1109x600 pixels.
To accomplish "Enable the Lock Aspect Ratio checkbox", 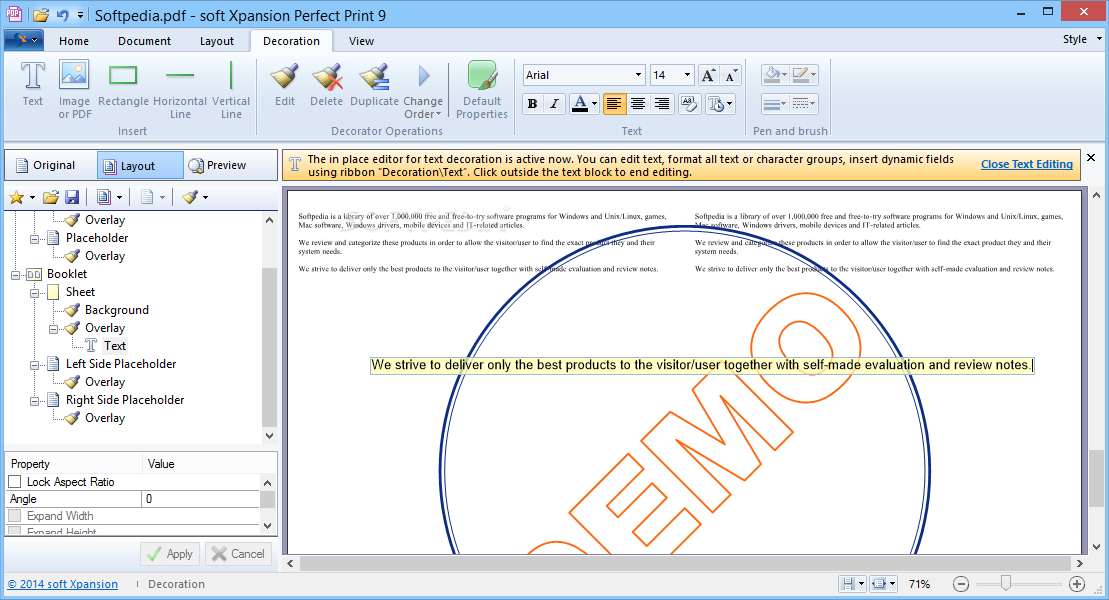I will coord(15,482).
